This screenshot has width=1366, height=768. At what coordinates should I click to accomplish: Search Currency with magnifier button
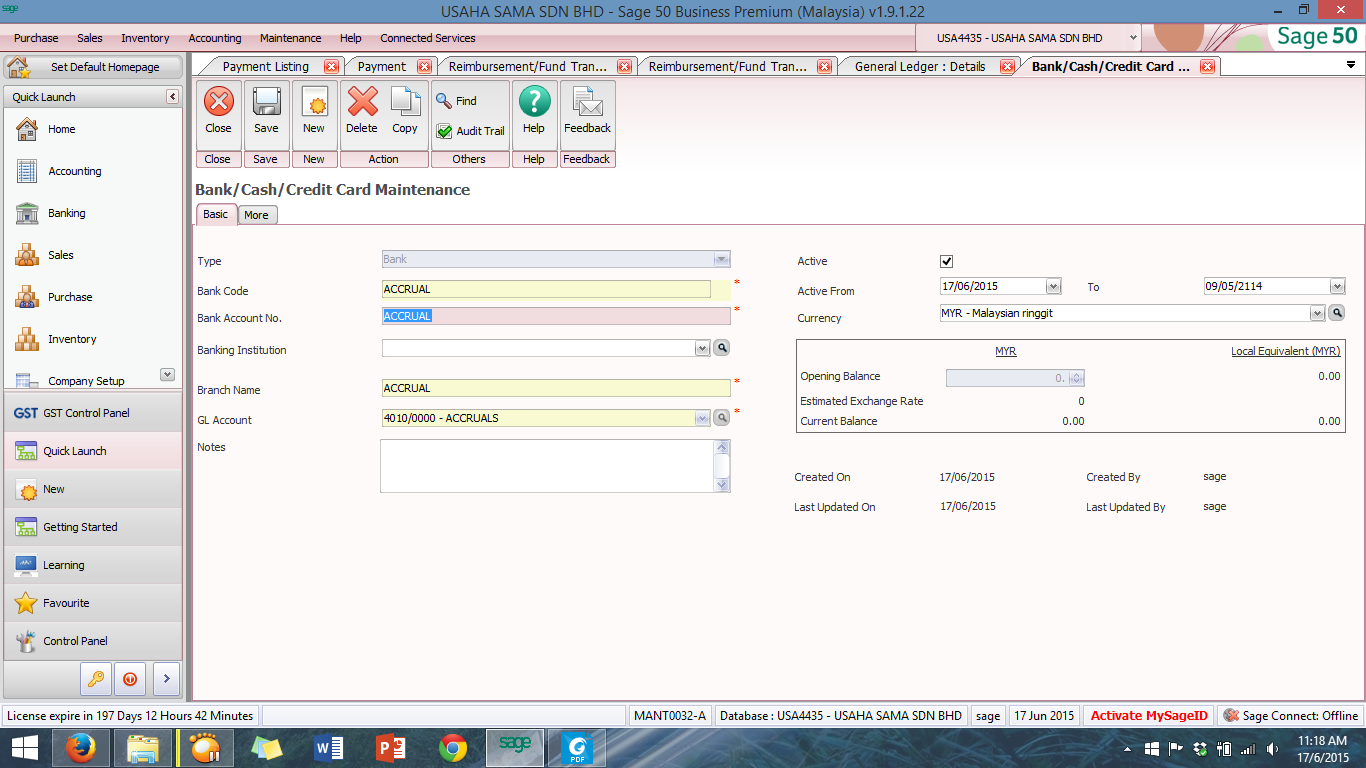(x=1336, y=313)
